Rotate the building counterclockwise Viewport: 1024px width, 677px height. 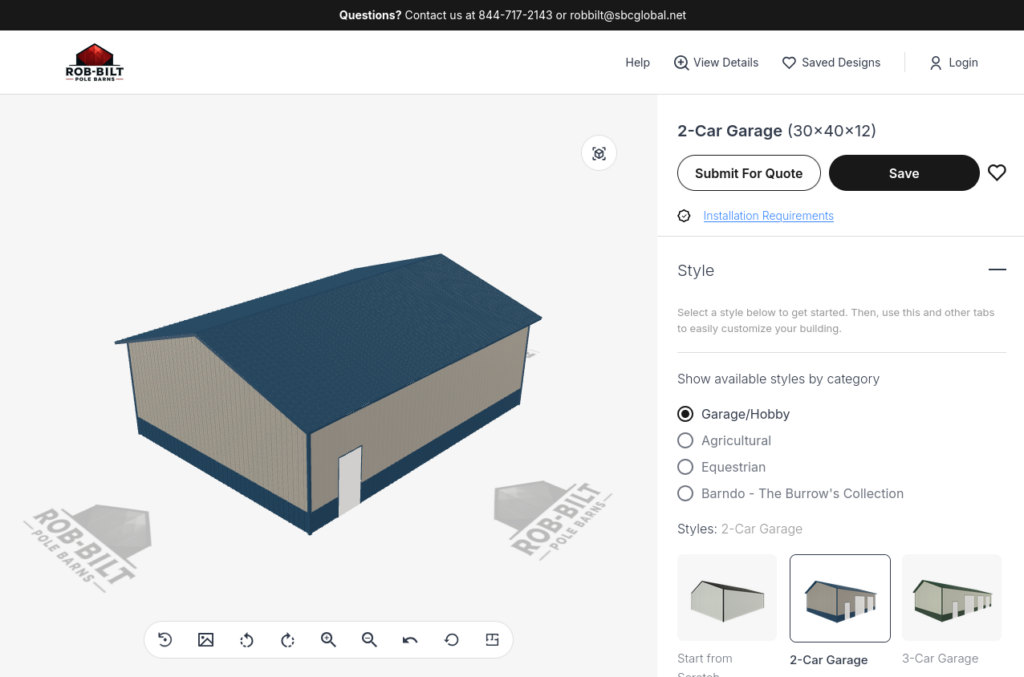point(247,640)
